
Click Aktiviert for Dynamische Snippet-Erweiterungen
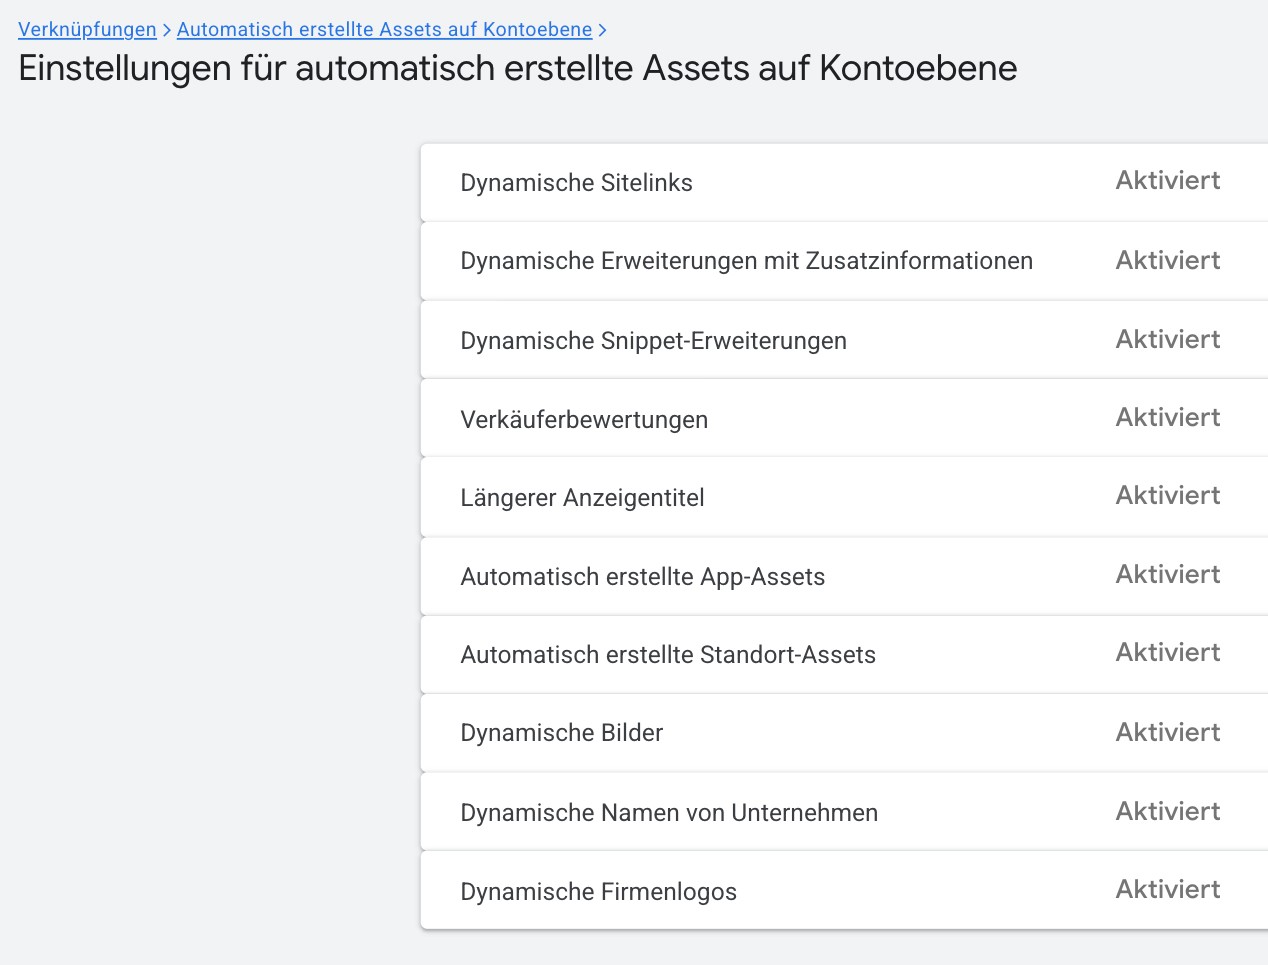click(1167, 338)
